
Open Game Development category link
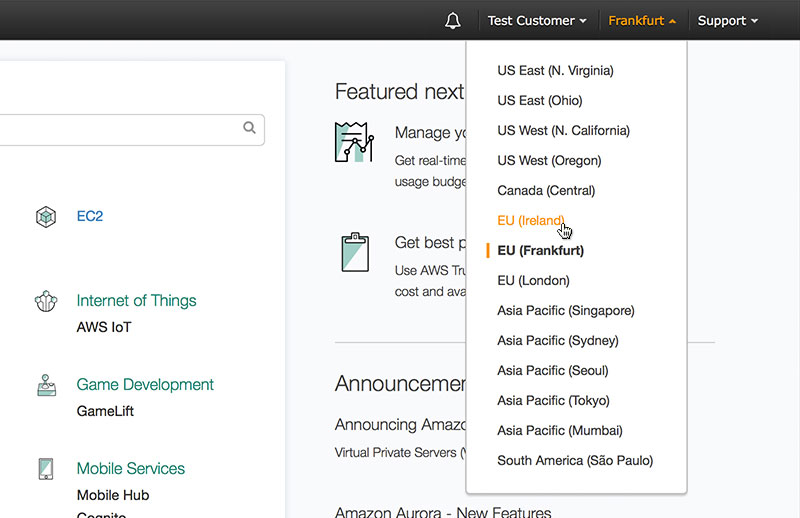[x=145, y=384]
